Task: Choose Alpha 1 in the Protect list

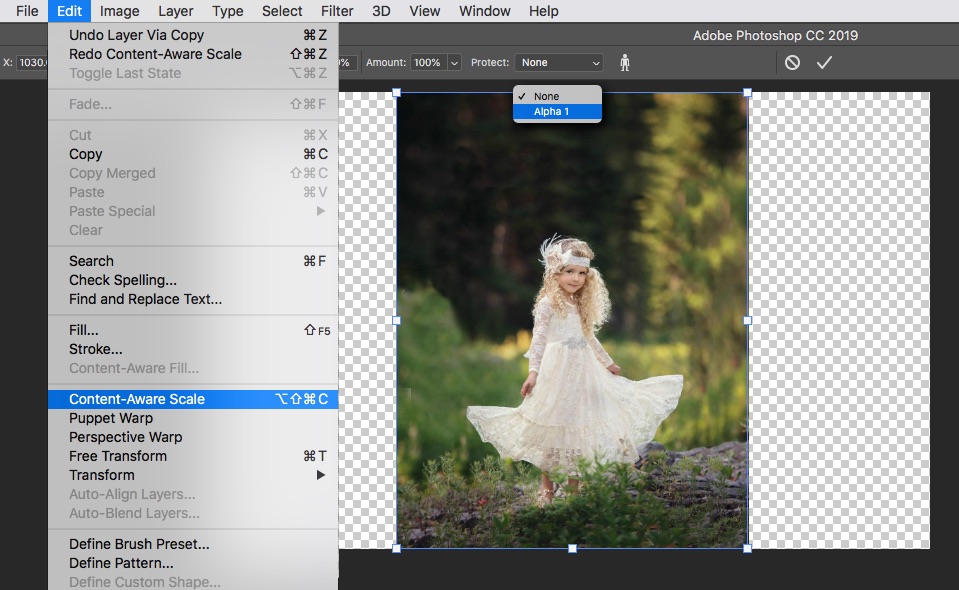Action: point(557,112)
